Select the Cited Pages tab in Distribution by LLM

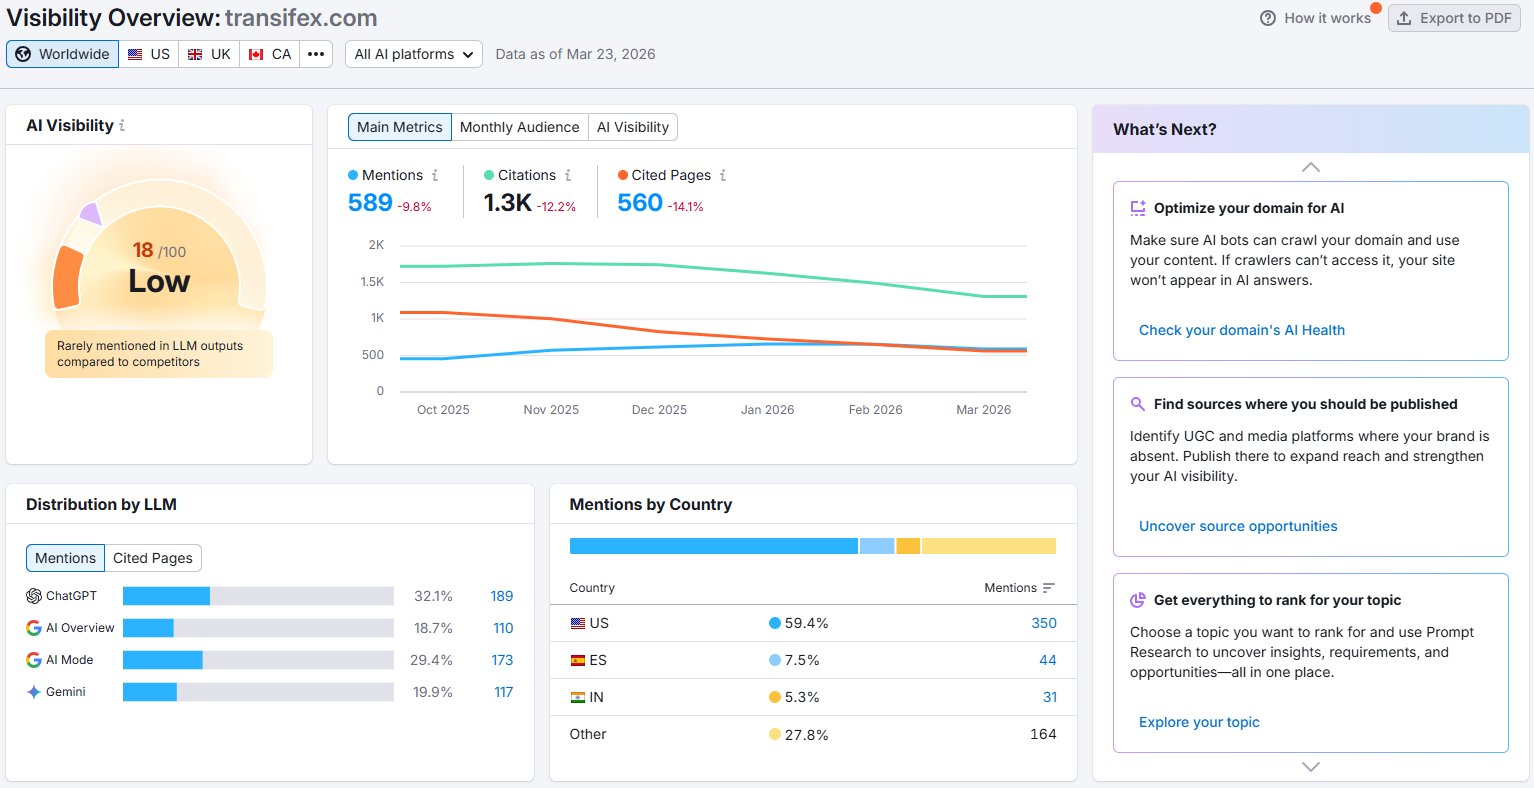click(x=152, y=558)
